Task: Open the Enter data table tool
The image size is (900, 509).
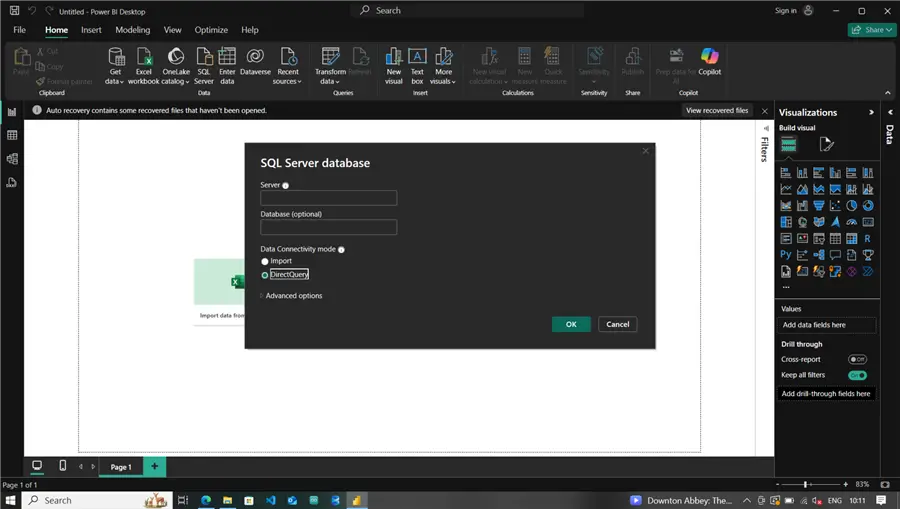Action: tap(227, 65)
